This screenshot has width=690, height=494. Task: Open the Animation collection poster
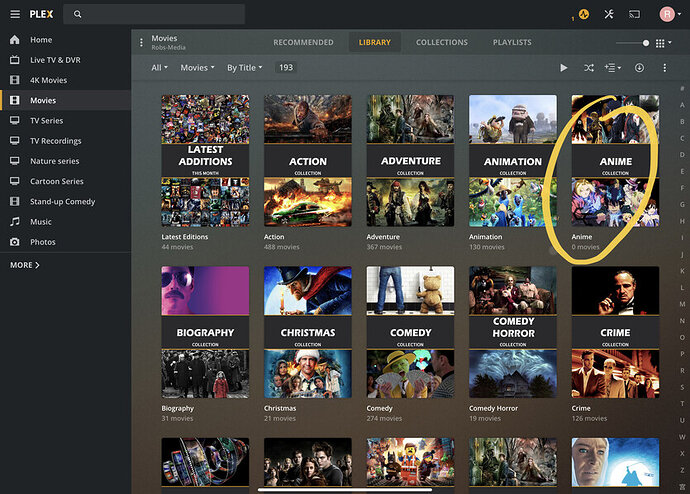point(513,161)
